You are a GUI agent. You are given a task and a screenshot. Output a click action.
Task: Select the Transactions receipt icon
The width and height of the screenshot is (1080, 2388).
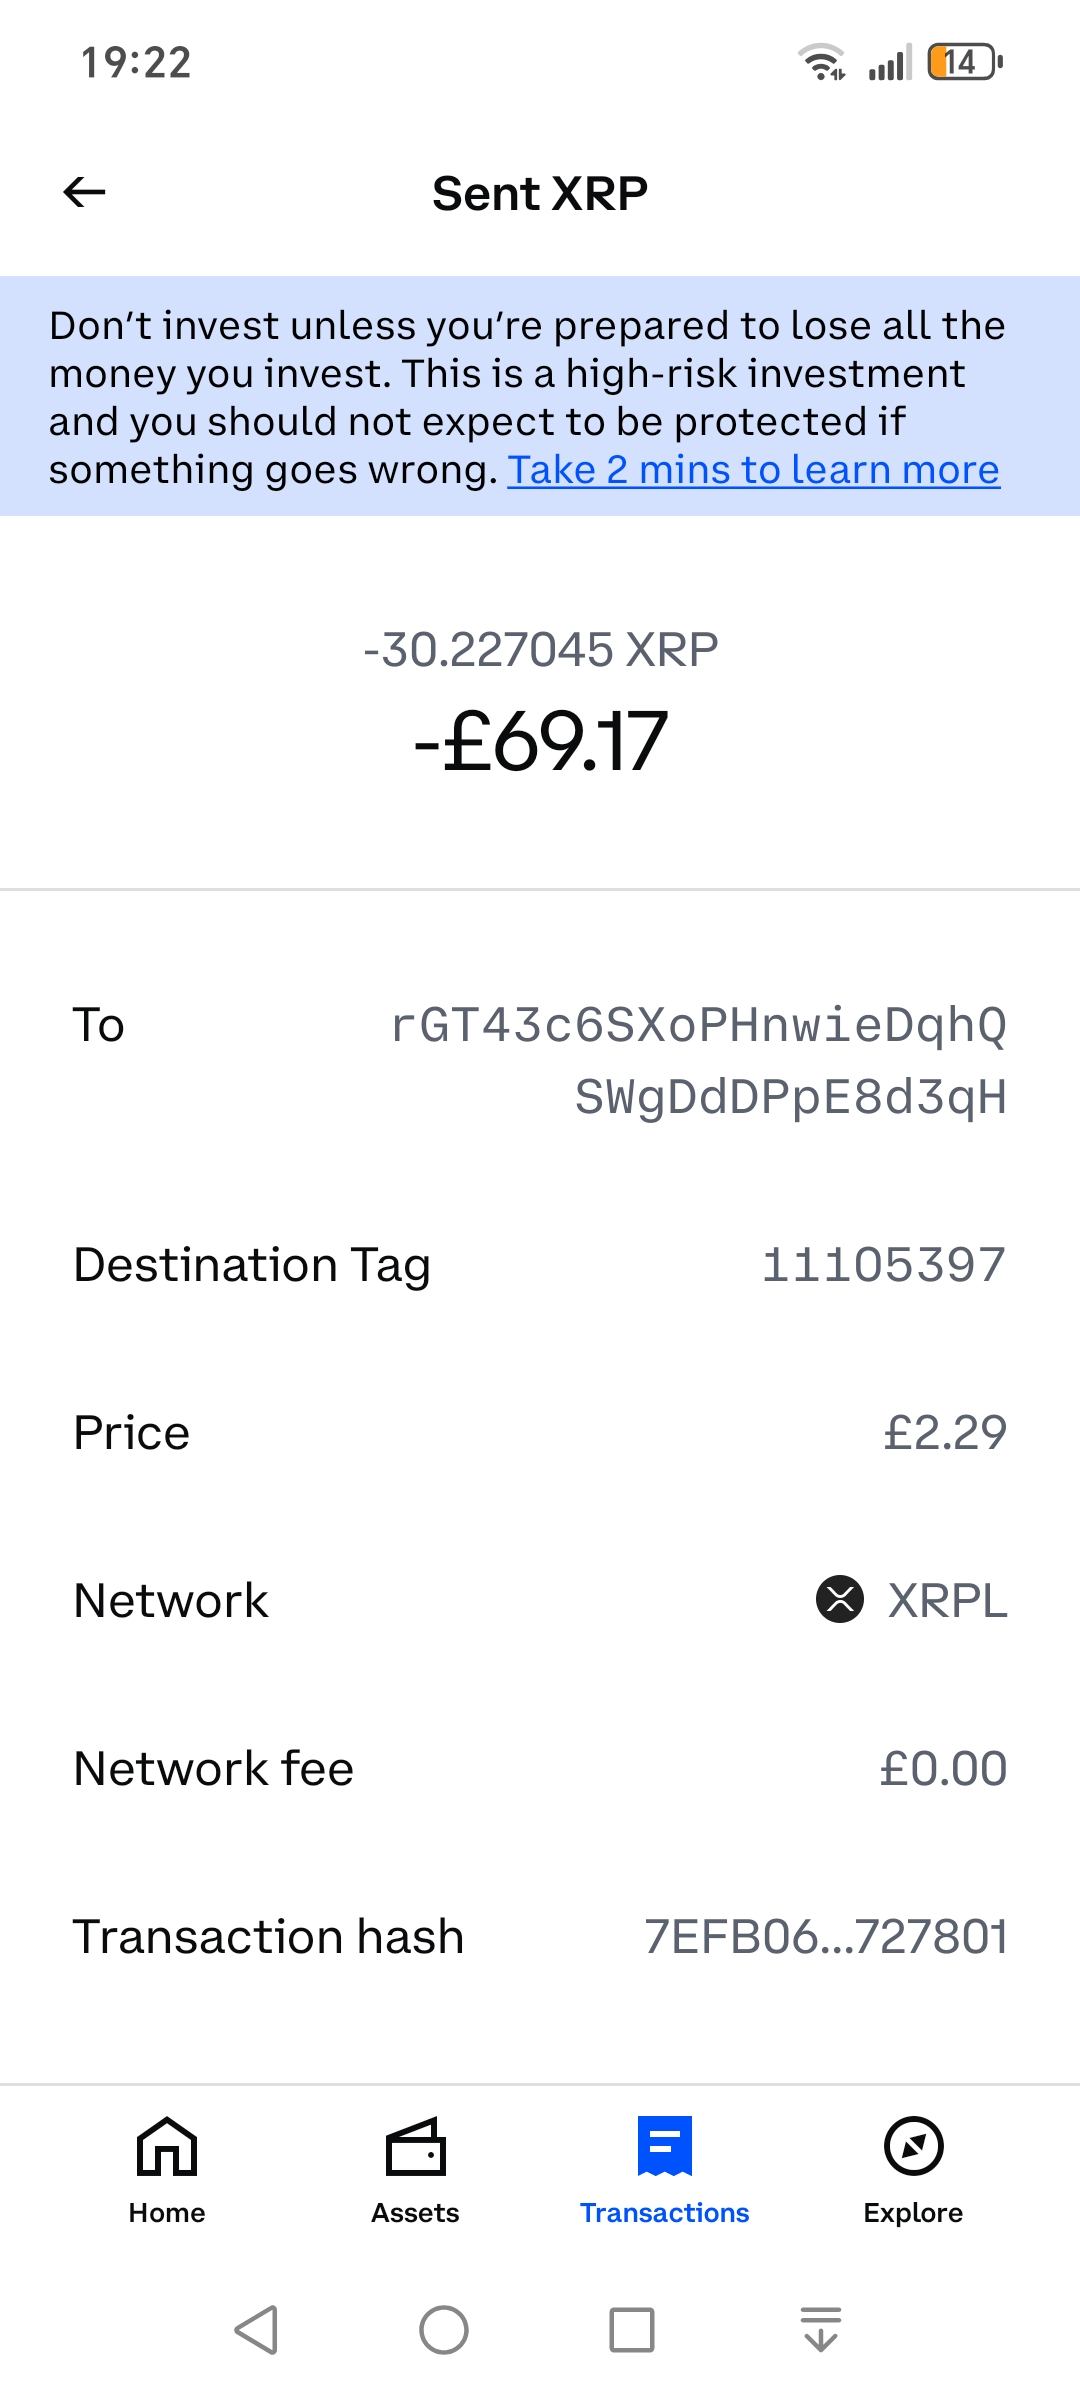click(665, 2145)
